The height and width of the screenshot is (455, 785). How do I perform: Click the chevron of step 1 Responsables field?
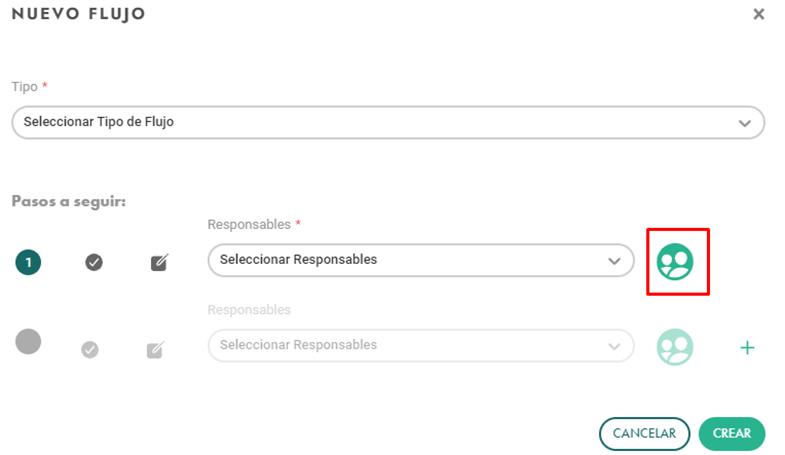click(614, 261)
